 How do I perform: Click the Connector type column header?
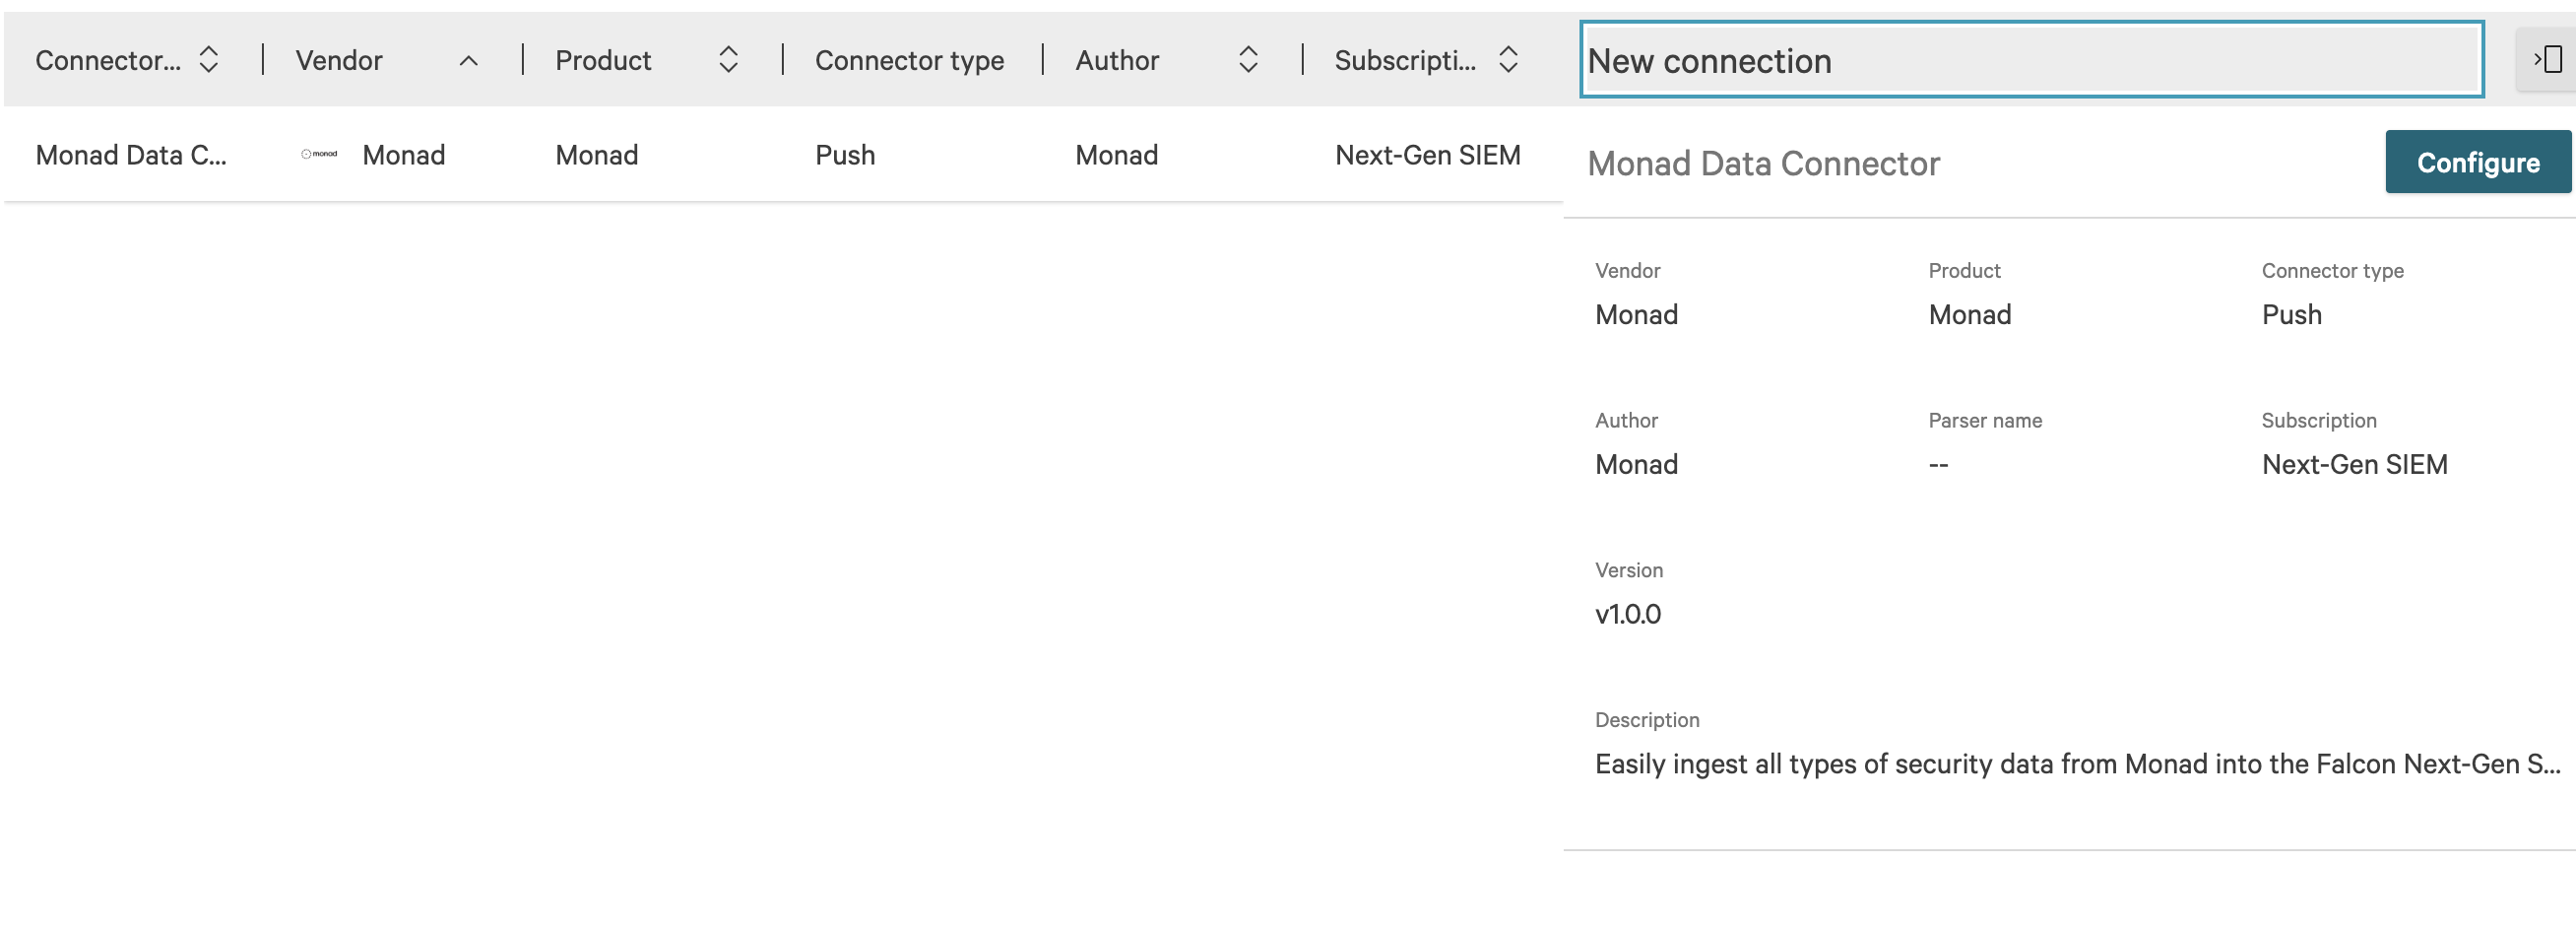pyautogui.click(x=909, y=61)
